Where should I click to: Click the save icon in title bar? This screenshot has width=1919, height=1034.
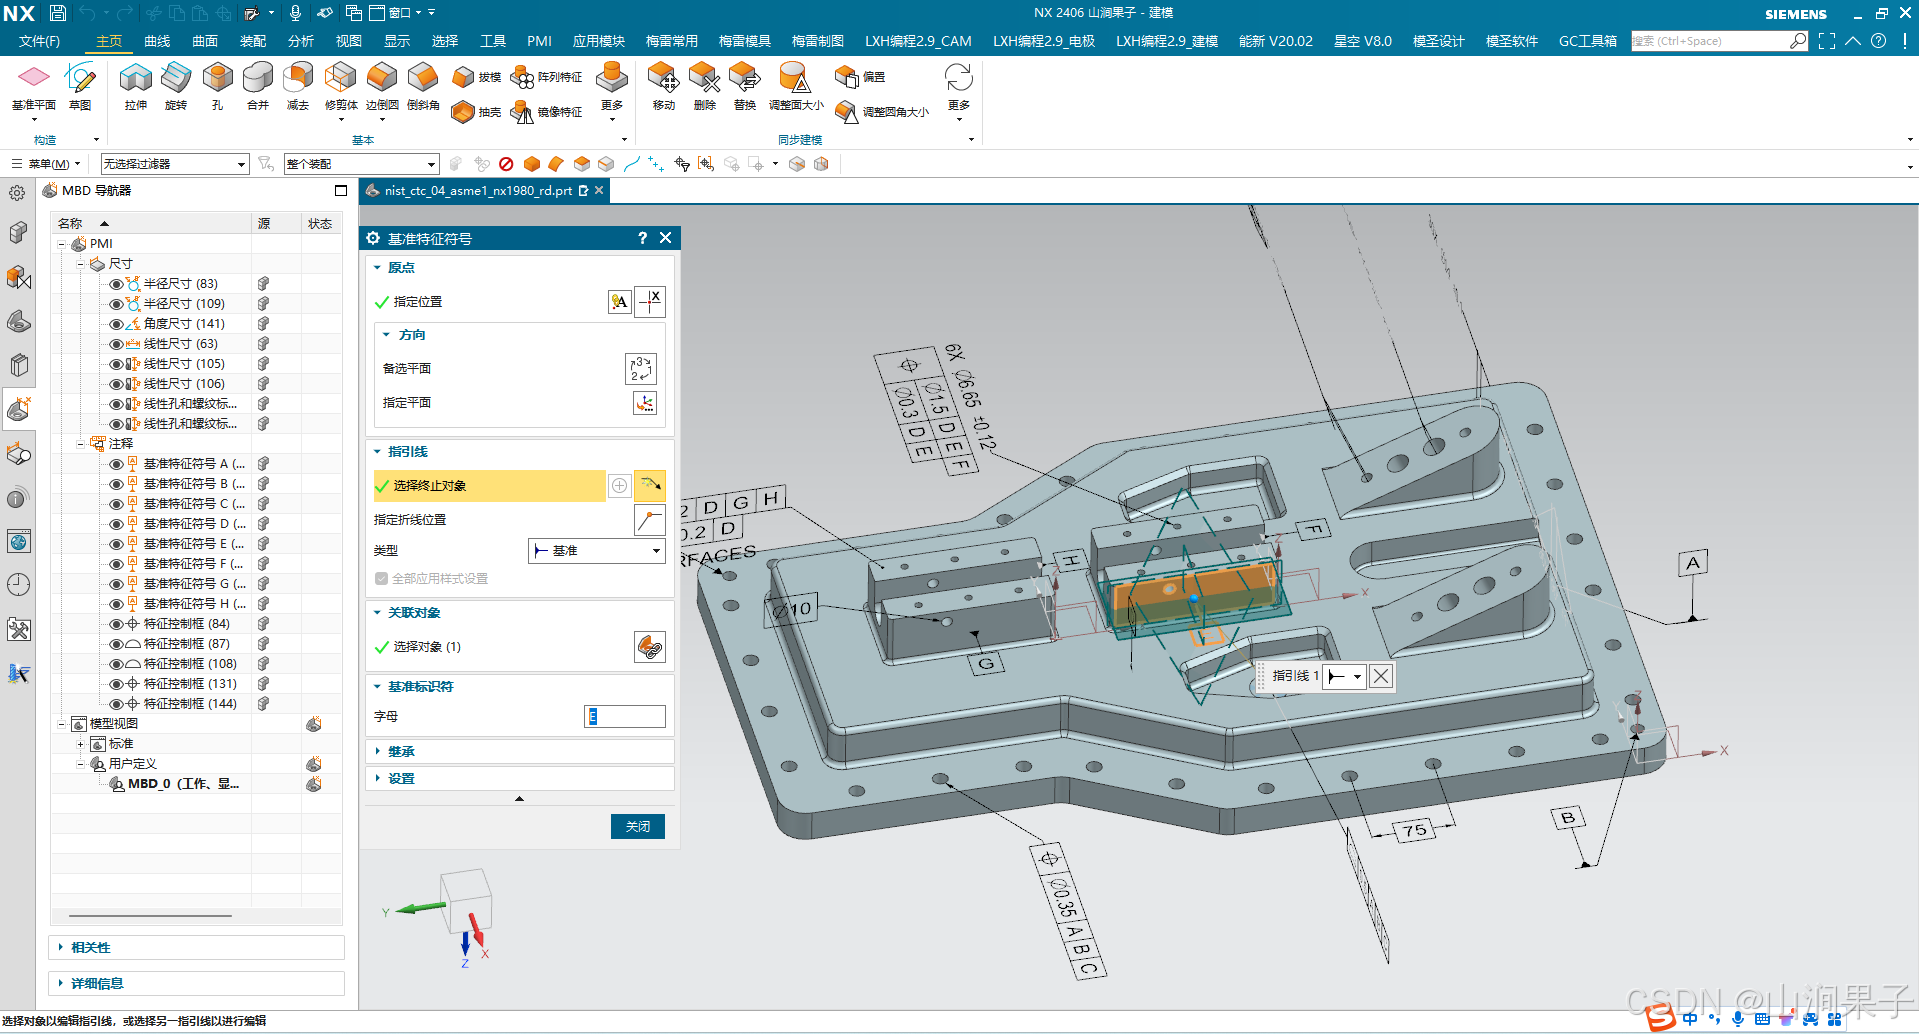point(57,13)
